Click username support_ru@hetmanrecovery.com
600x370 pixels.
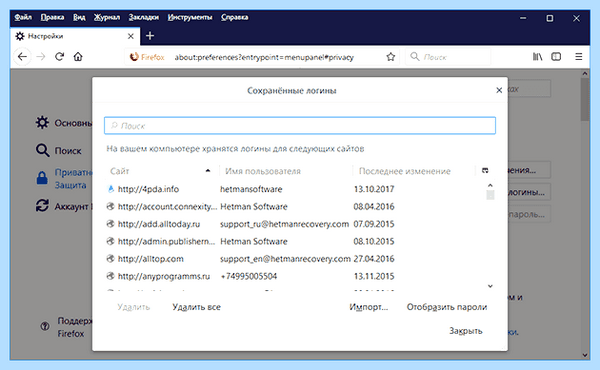[x=284, y=224]
